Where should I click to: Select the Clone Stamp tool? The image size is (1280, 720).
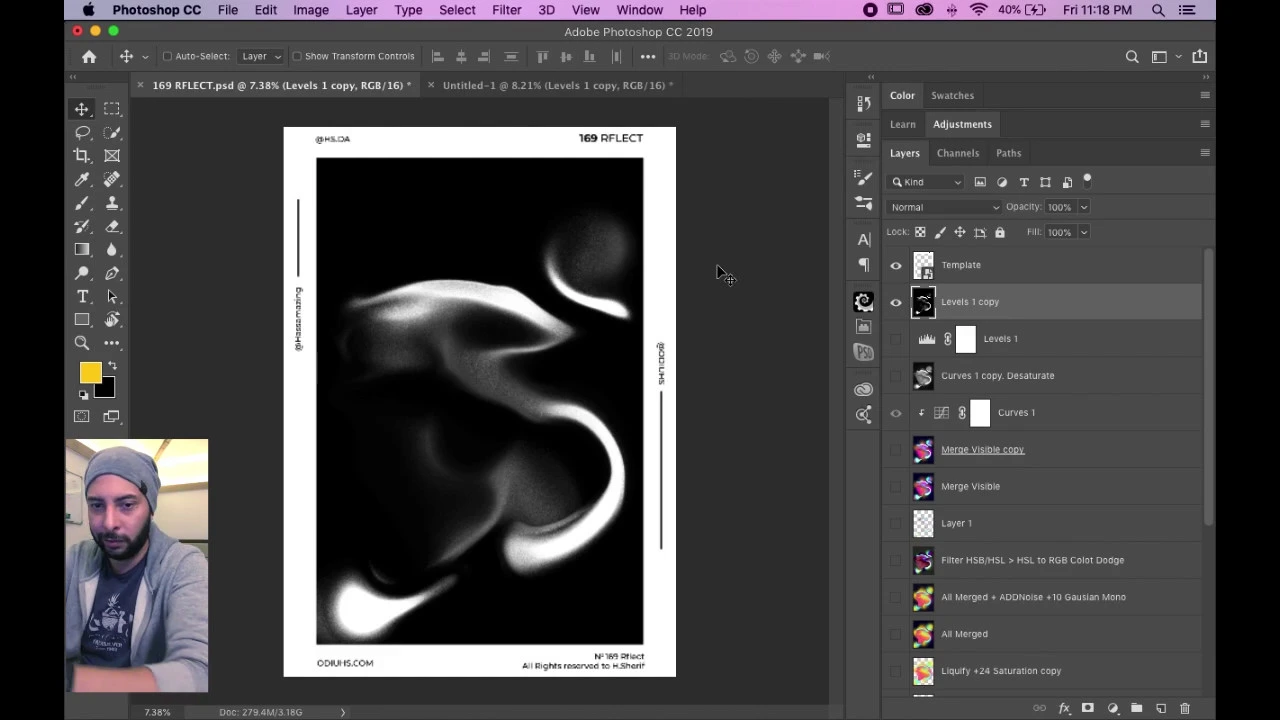112,203
